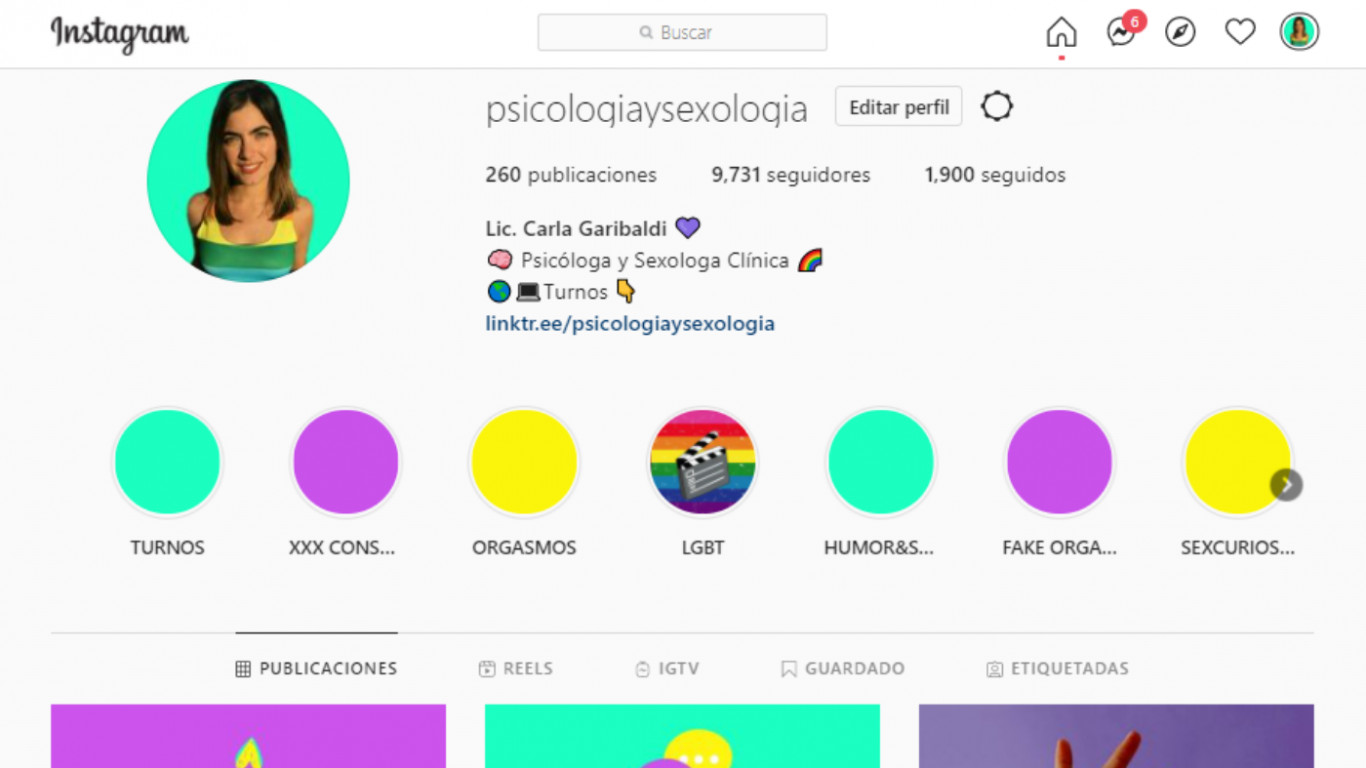Switch to the REELS tab
The image size is (1366, 768).
pos(516,669)
